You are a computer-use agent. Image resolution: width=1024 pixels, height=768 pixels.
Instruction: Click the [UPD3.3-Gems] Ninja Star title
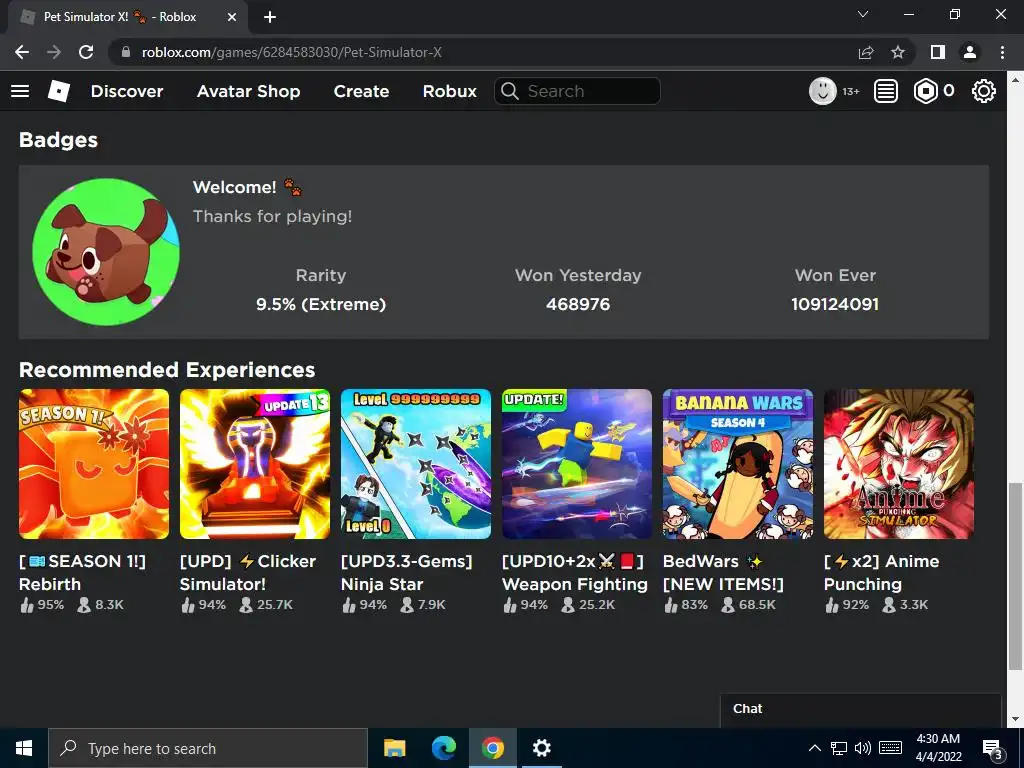(x=407, y=573)
